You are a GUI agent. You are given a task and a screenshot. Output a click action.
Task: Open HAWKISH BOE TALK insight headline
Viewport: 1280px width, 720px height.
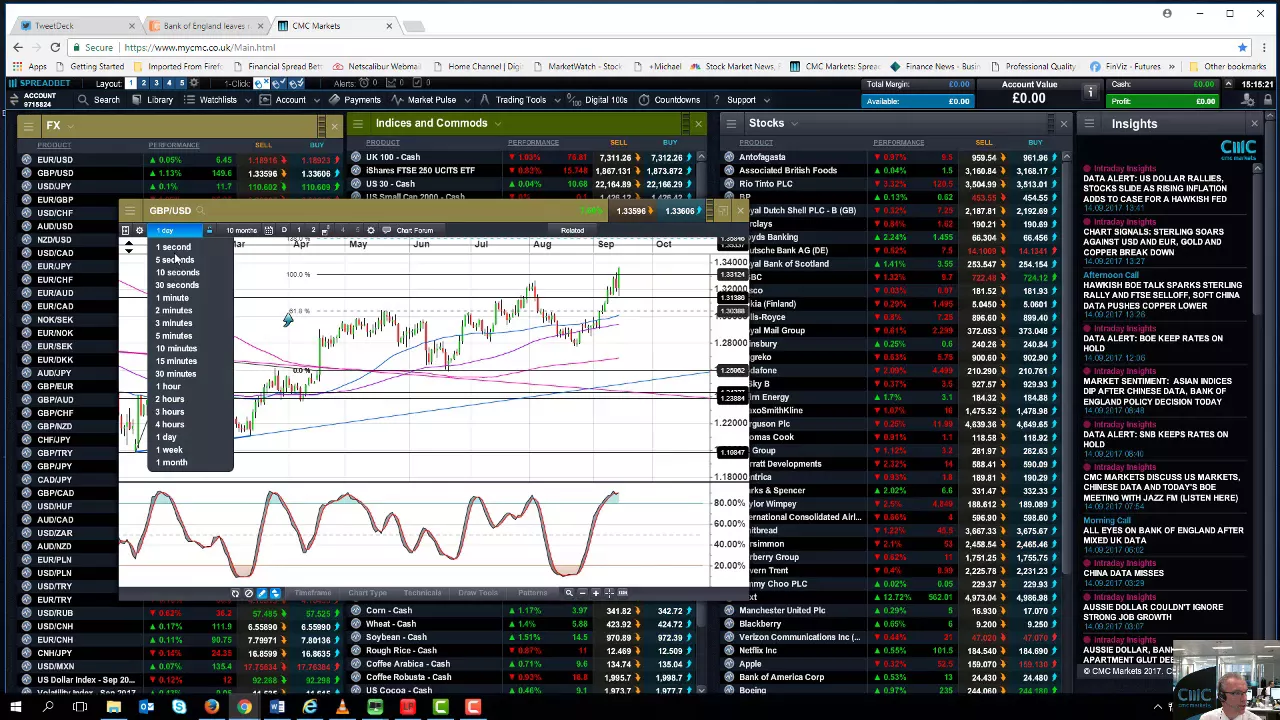coord(1162,295)
